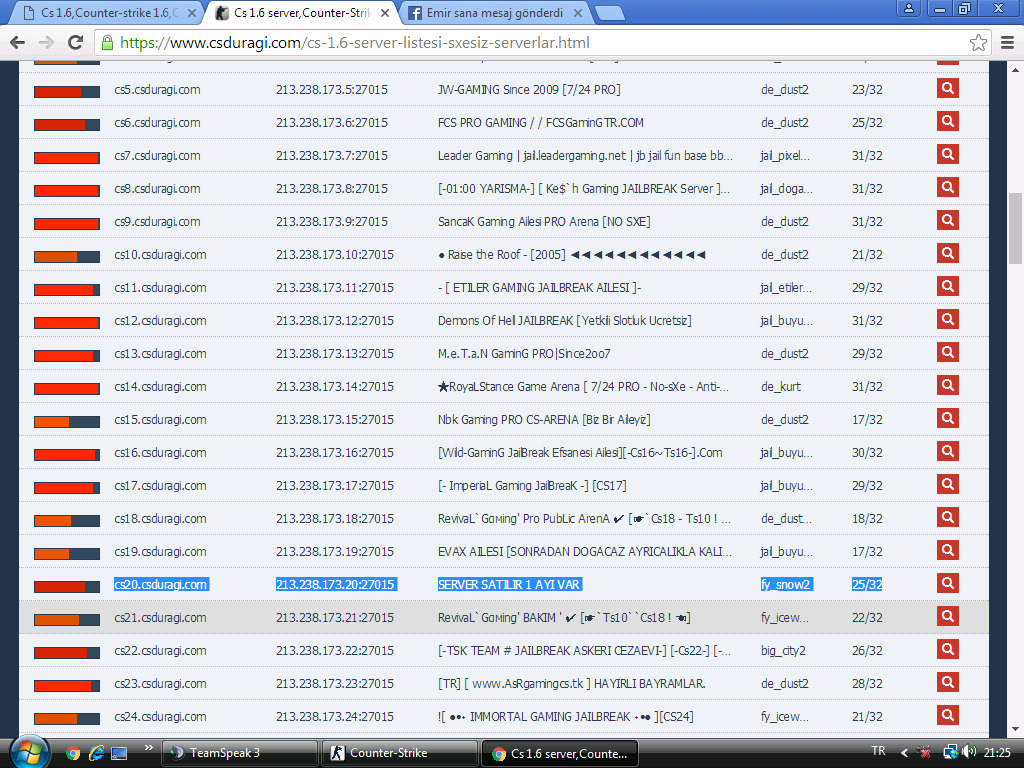Launch Internet Explorer from quick launch
The height and width of the screenshot is (768, 1024).
(96, 753)
